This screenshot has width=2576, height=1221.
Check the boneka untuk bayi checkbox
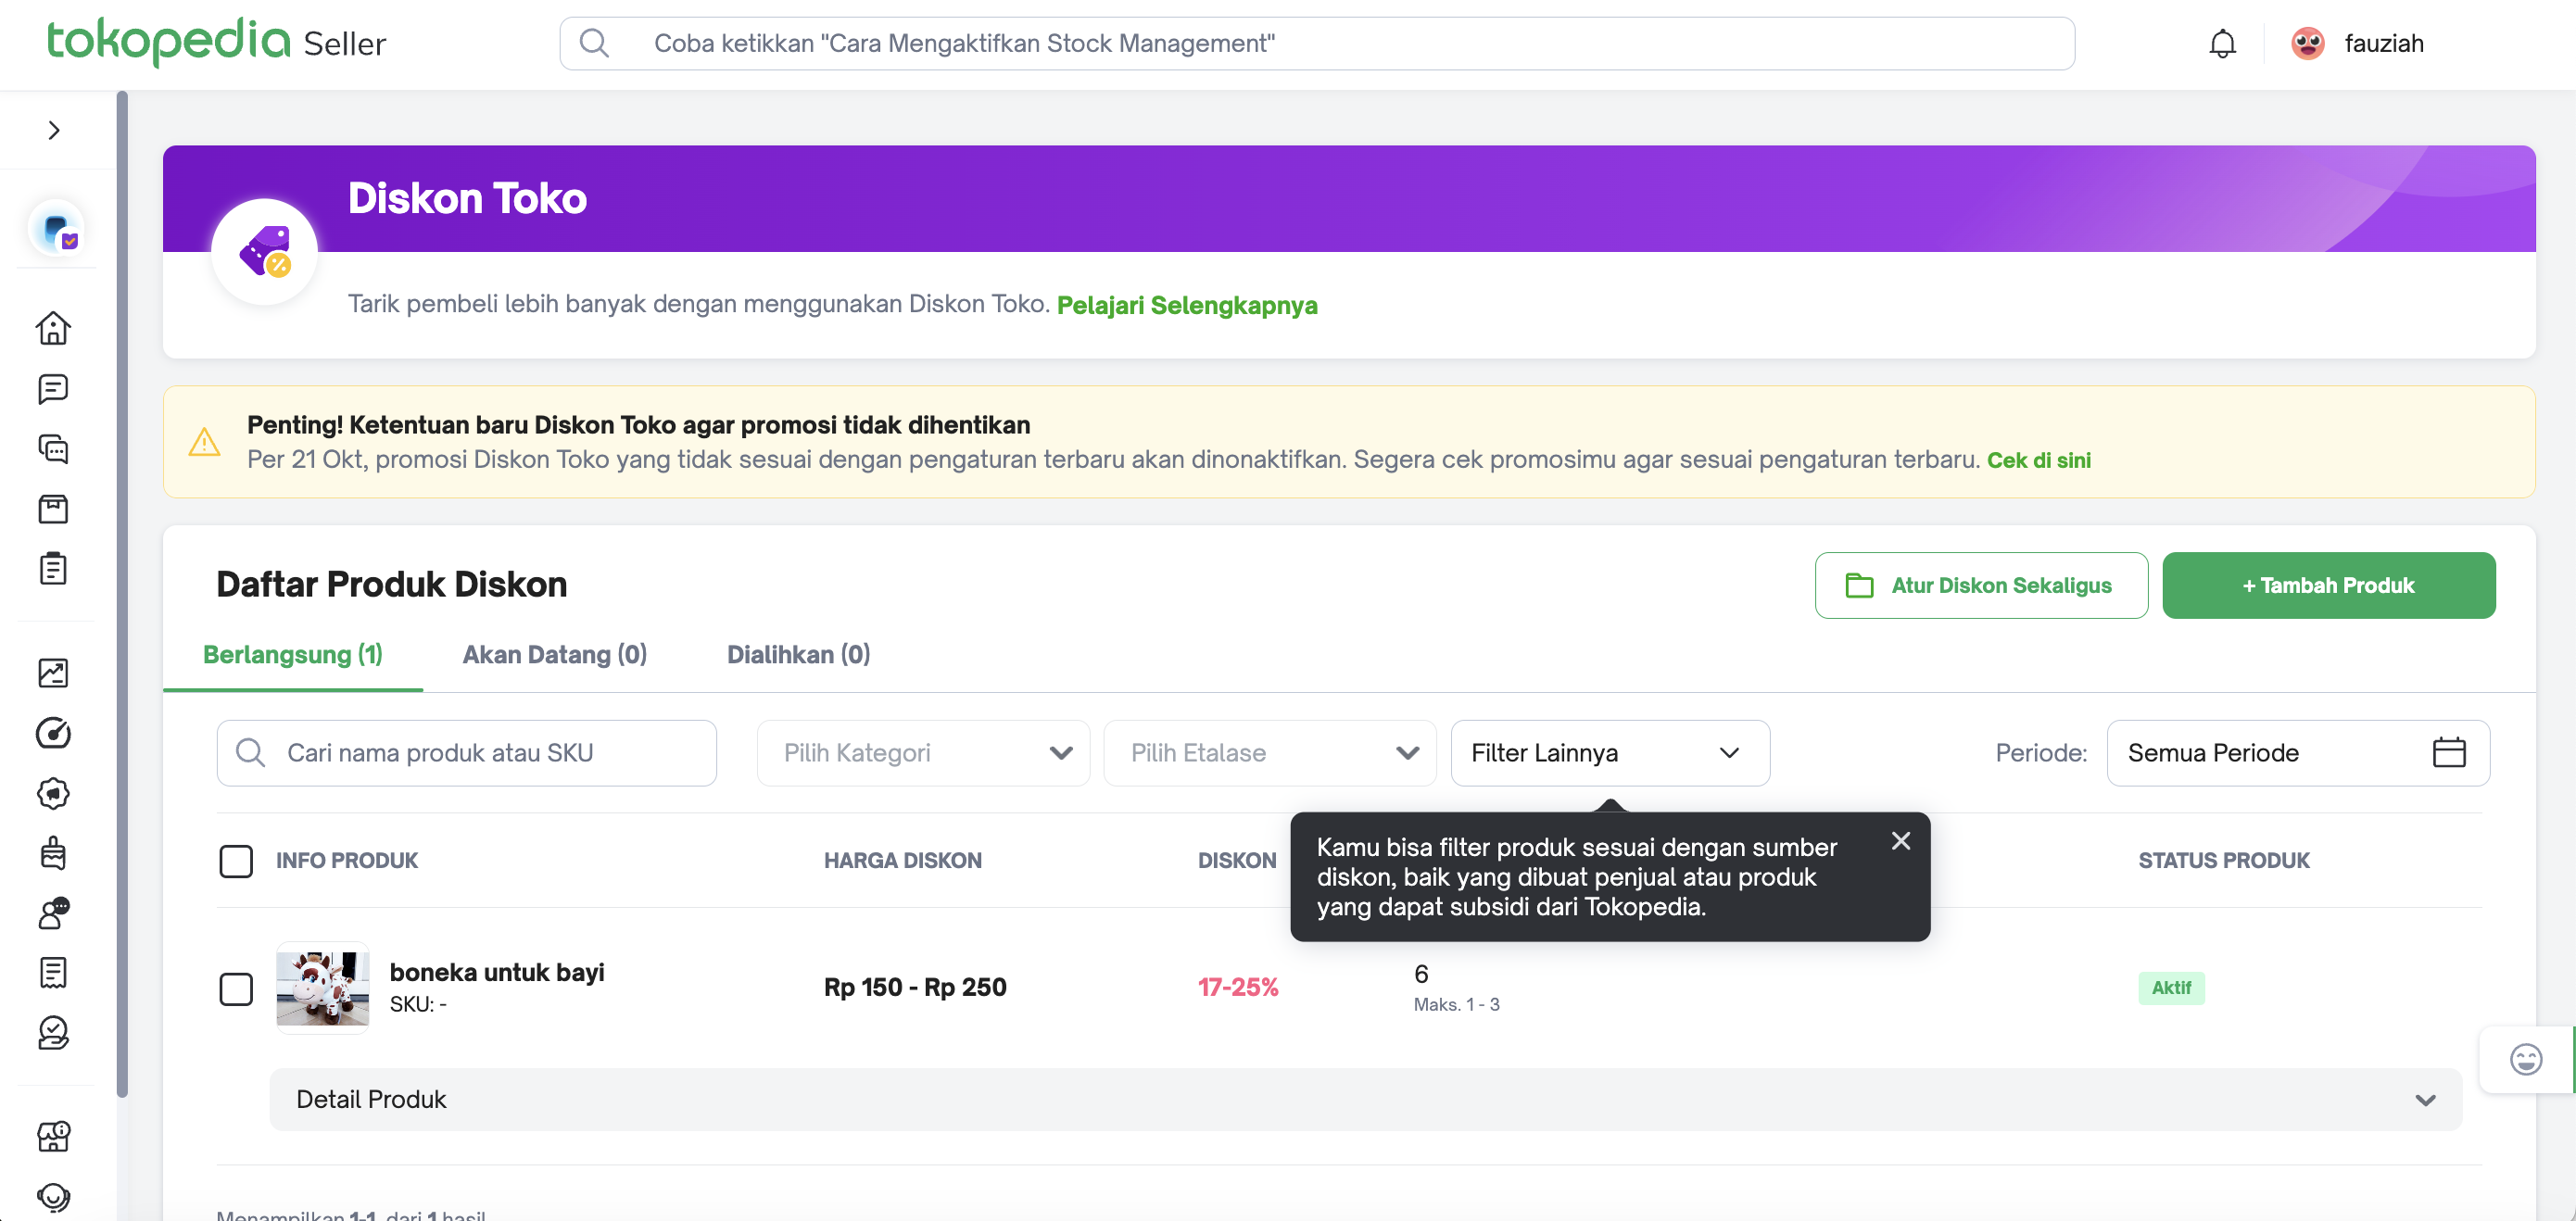tap(236, 989)
